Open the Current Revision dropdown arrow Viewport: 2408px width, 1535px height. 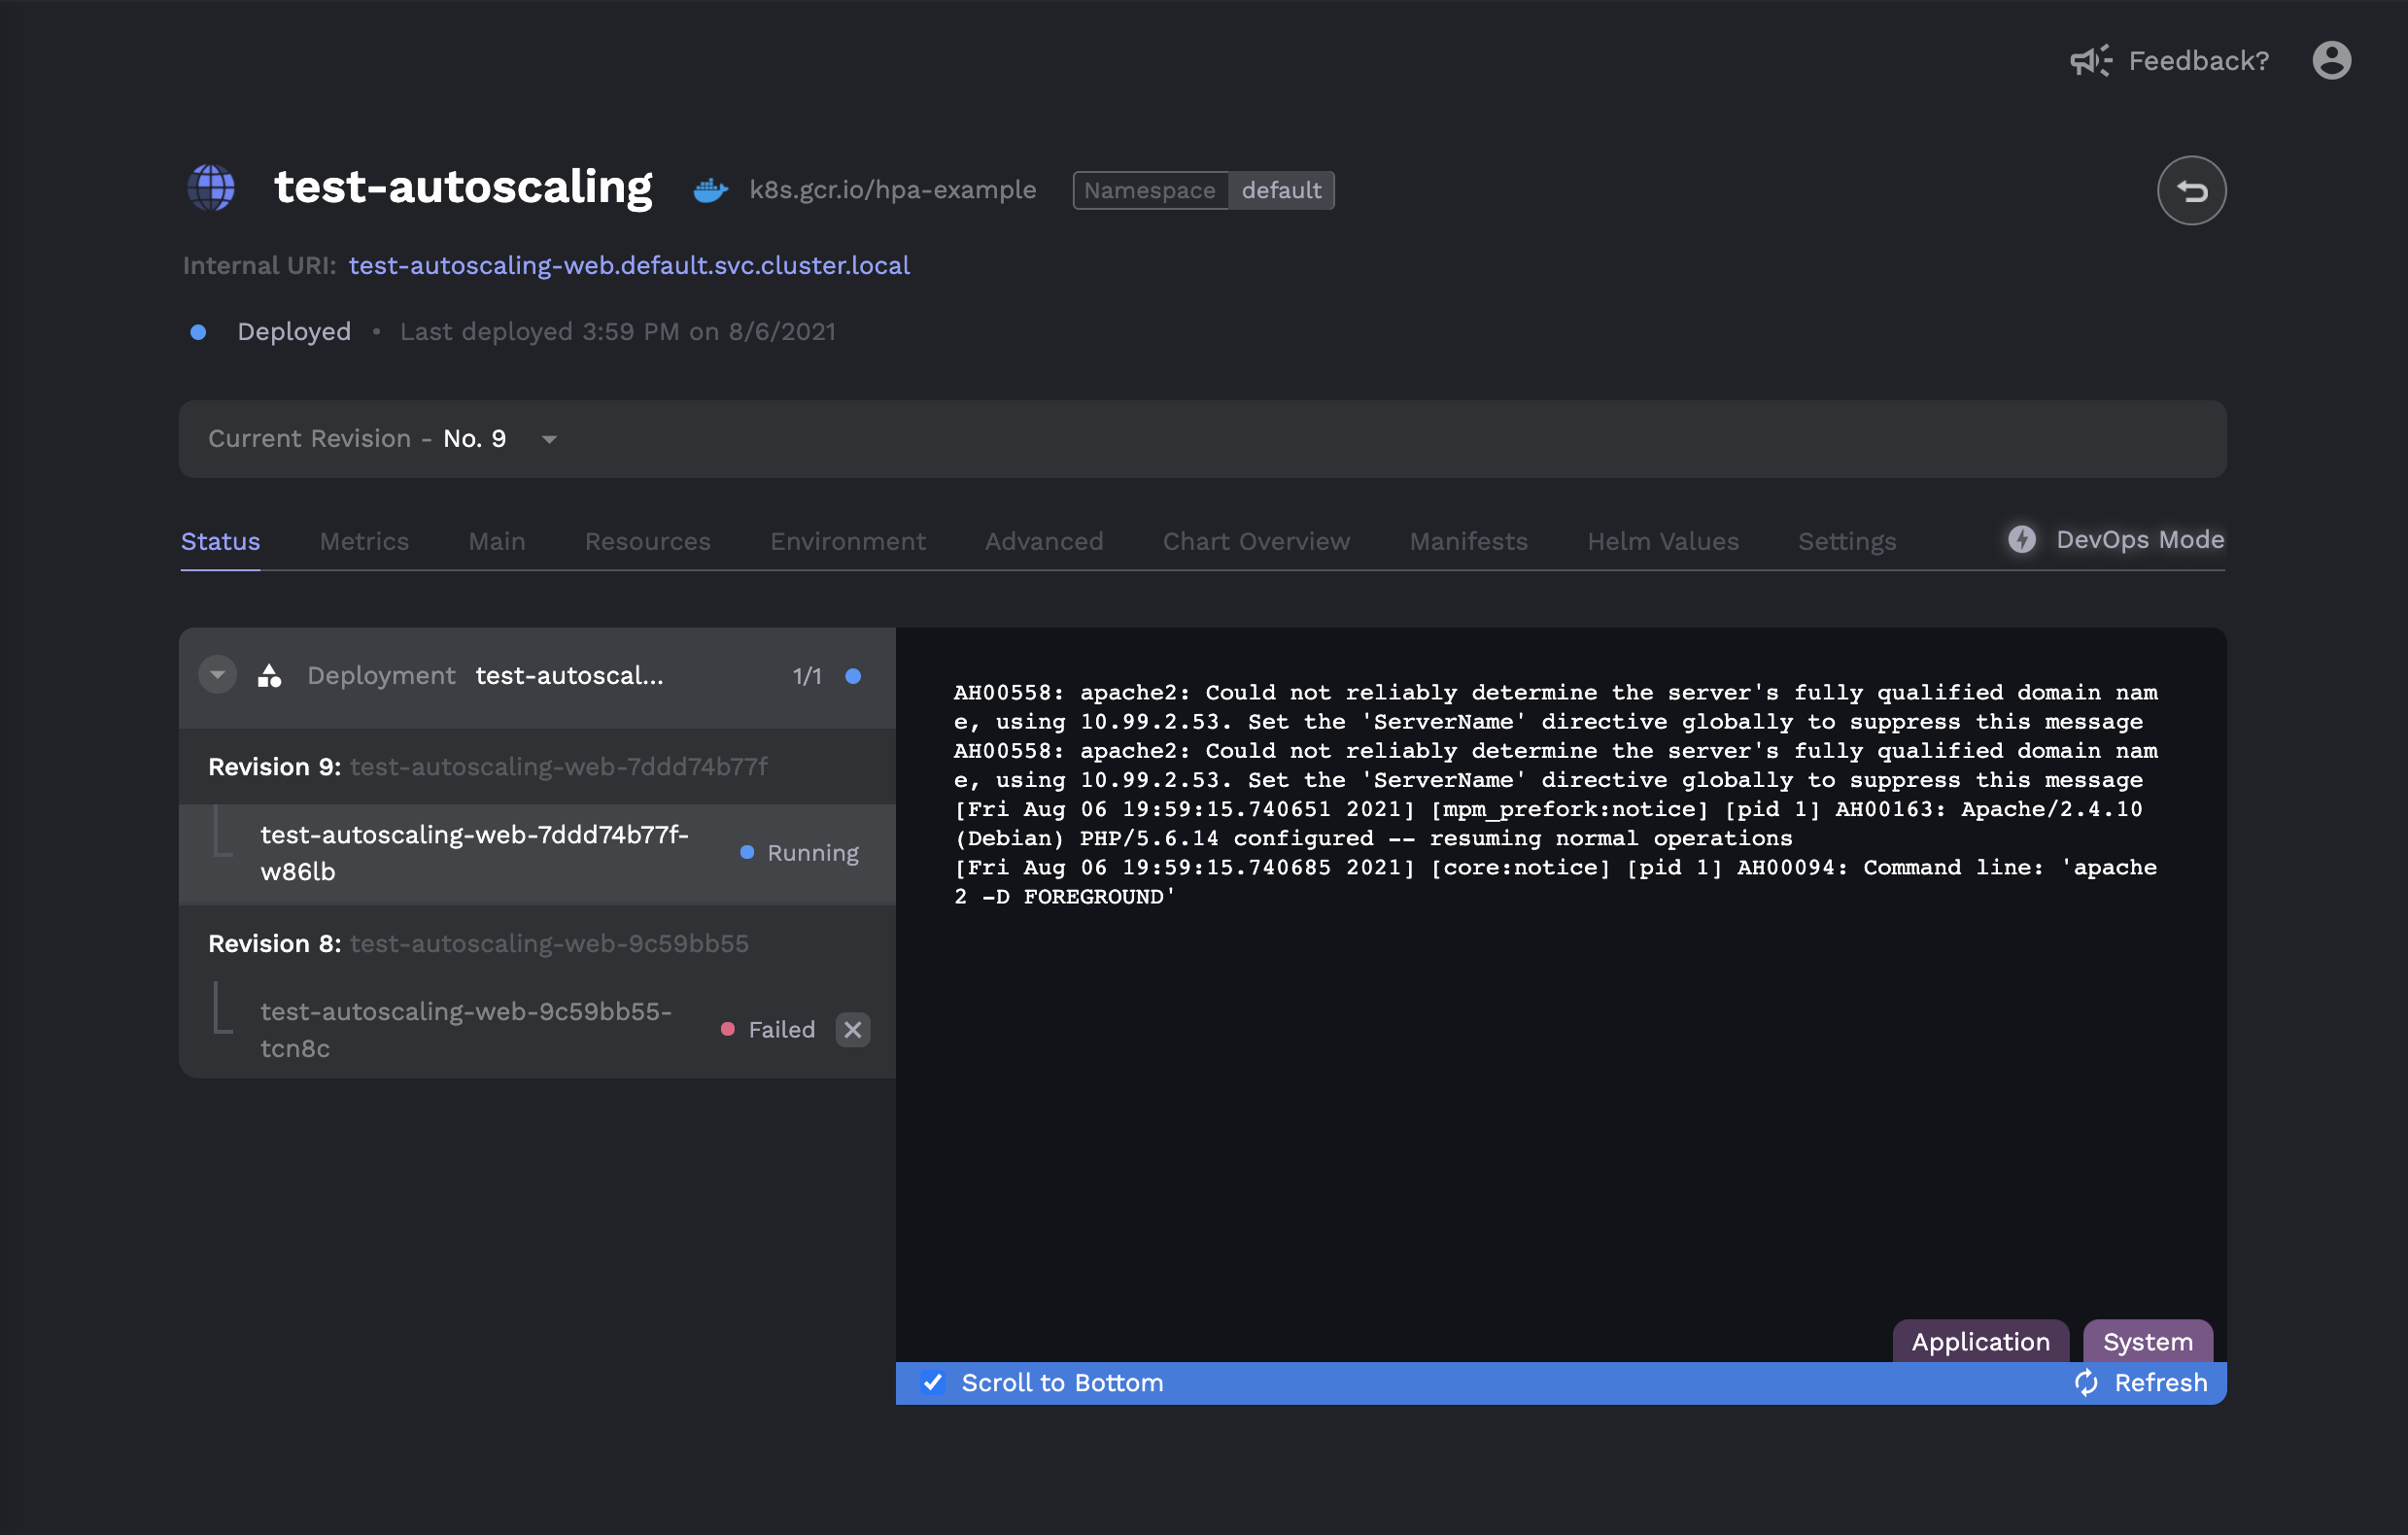549,439
